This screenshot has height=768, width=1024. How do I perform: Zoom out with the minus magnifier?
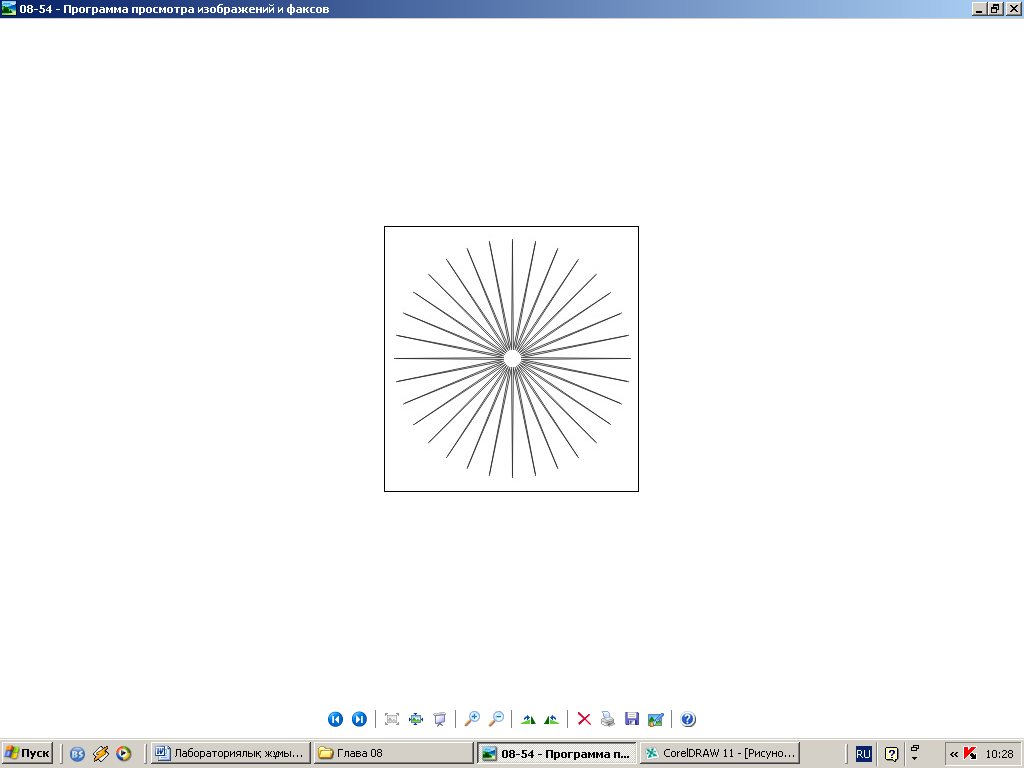(496, 719)
